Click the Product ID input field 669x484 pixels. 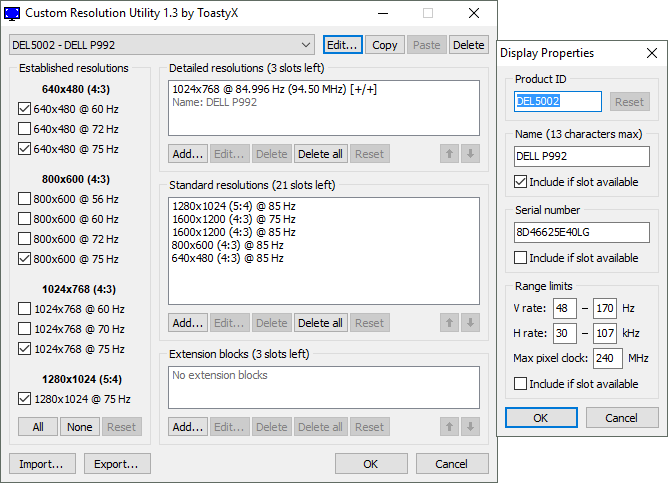556,102
